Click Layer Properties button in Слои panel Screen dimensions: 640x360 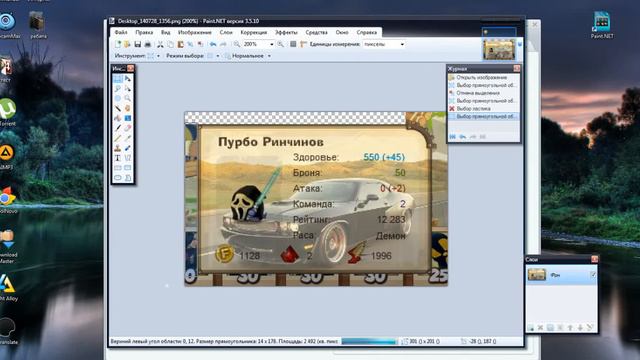point(590,327)
